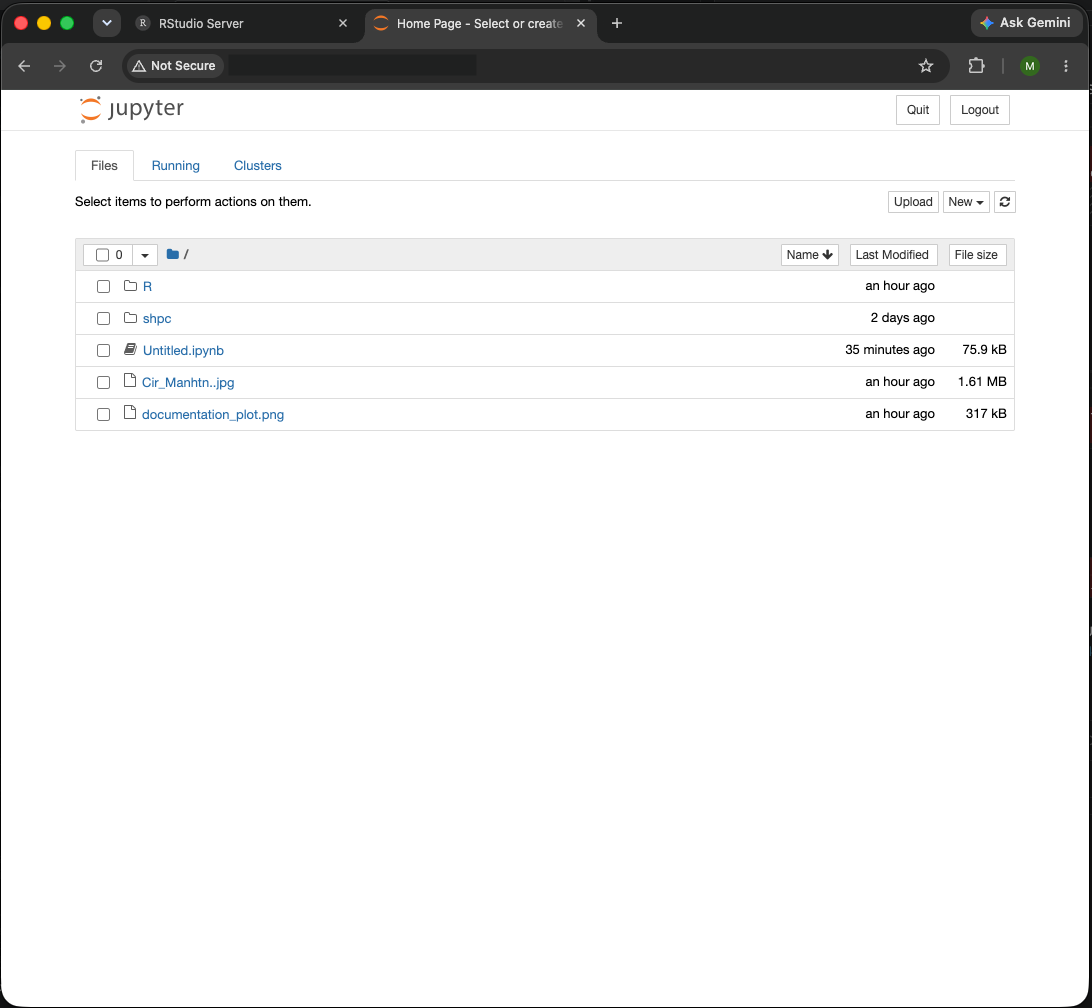Close the Jupyter Home Page tab
Screen dimensions: 1092x1008
coord(581,23)
